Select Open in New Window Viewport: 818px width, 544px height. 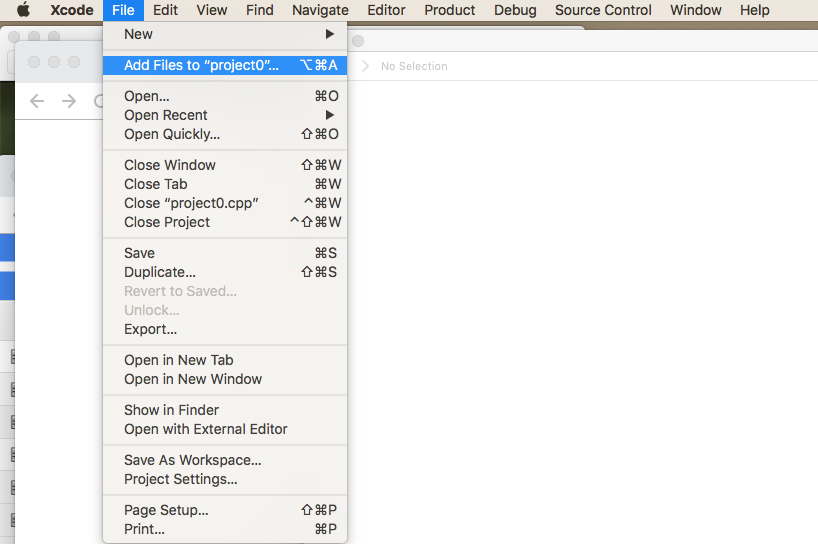tap(225, 379)
